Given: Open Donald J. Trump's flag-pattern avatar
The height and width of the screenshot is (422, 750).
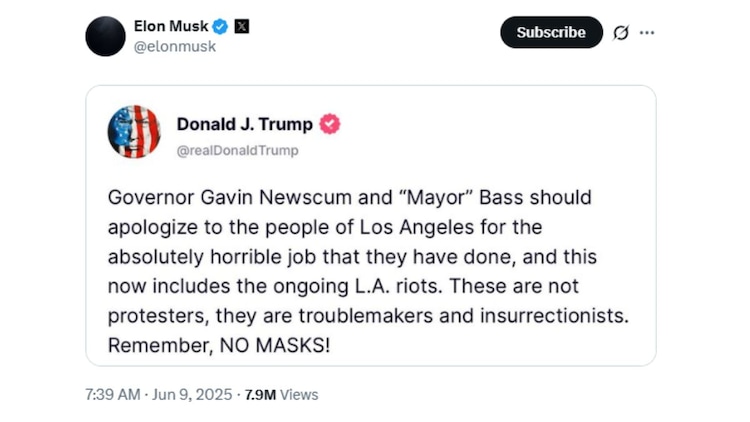Looking at the screenshot, I should tap(134, 131).
